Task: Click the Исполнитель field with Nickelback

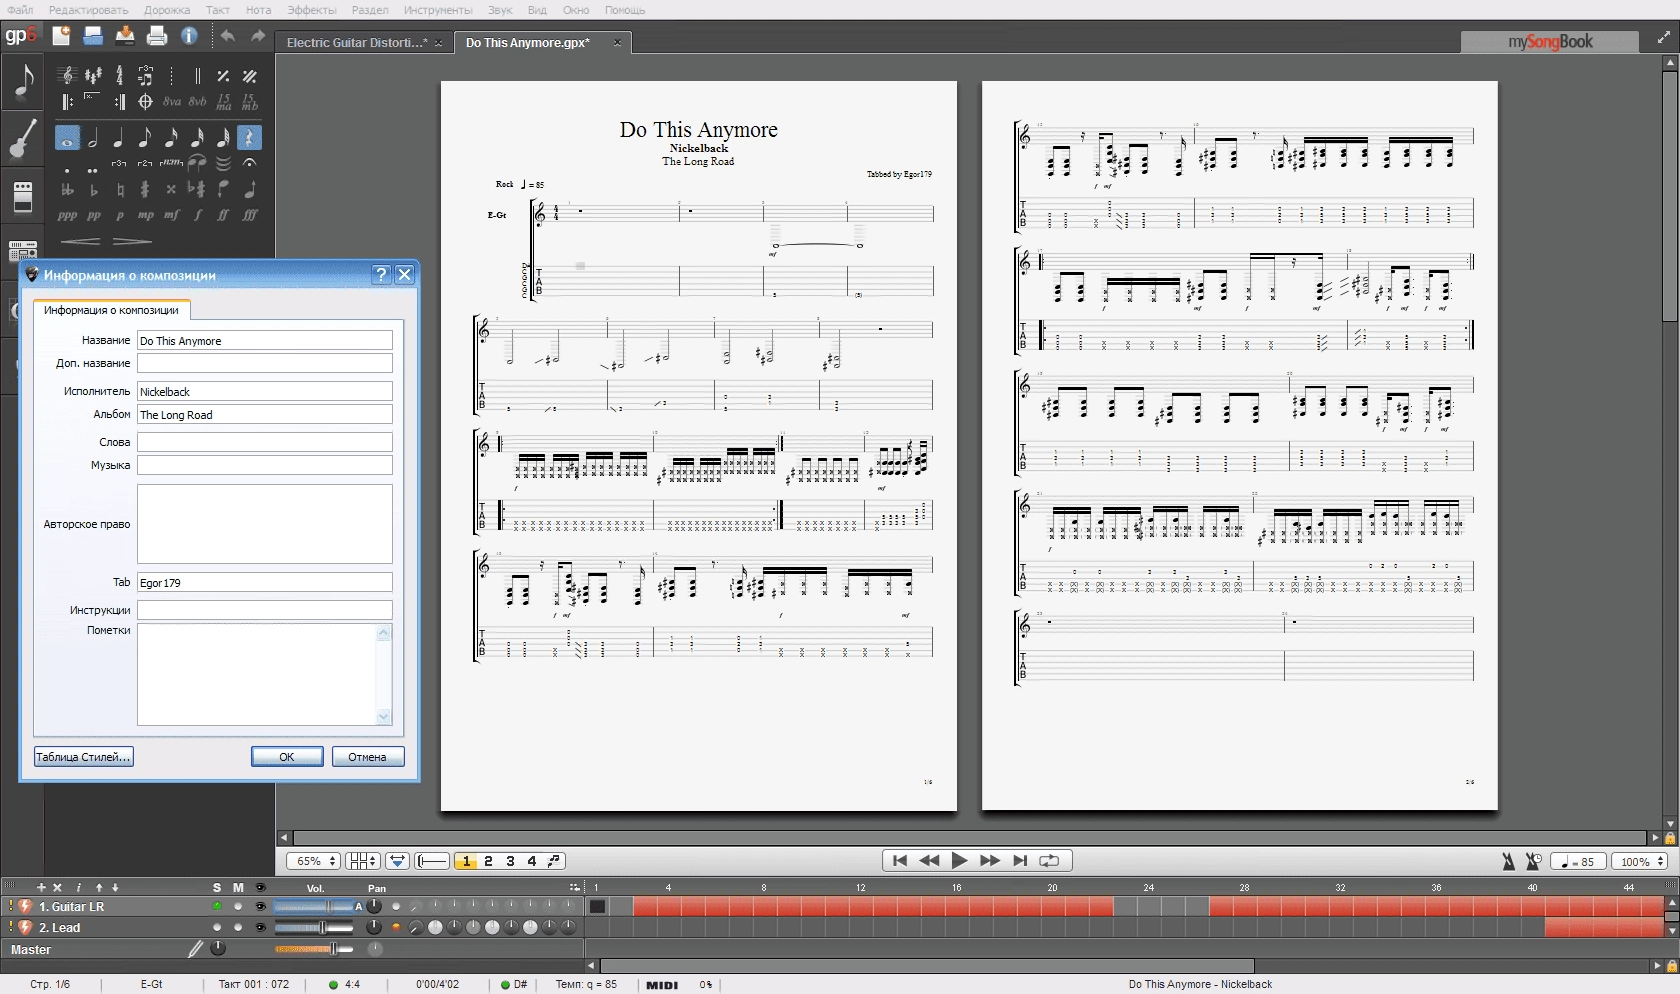Action: click(265, 392)
